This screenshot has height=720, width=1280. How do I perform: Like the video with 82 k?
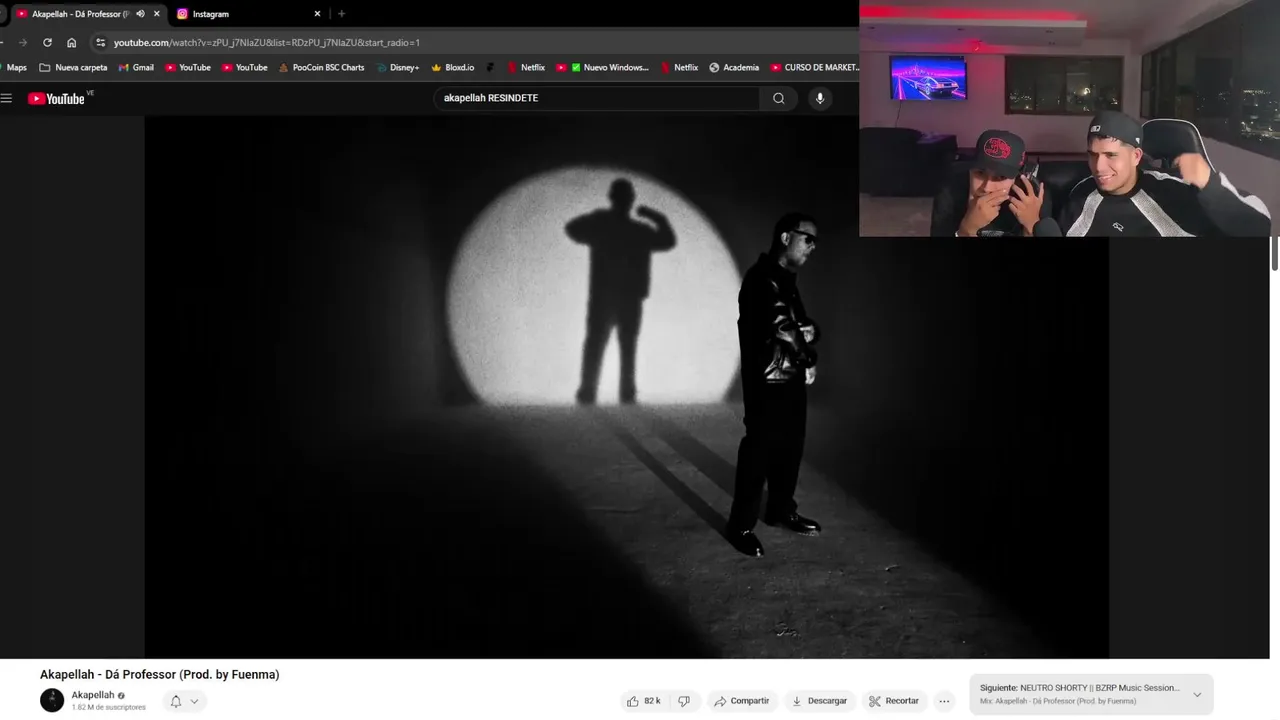(x=643, y=701)
